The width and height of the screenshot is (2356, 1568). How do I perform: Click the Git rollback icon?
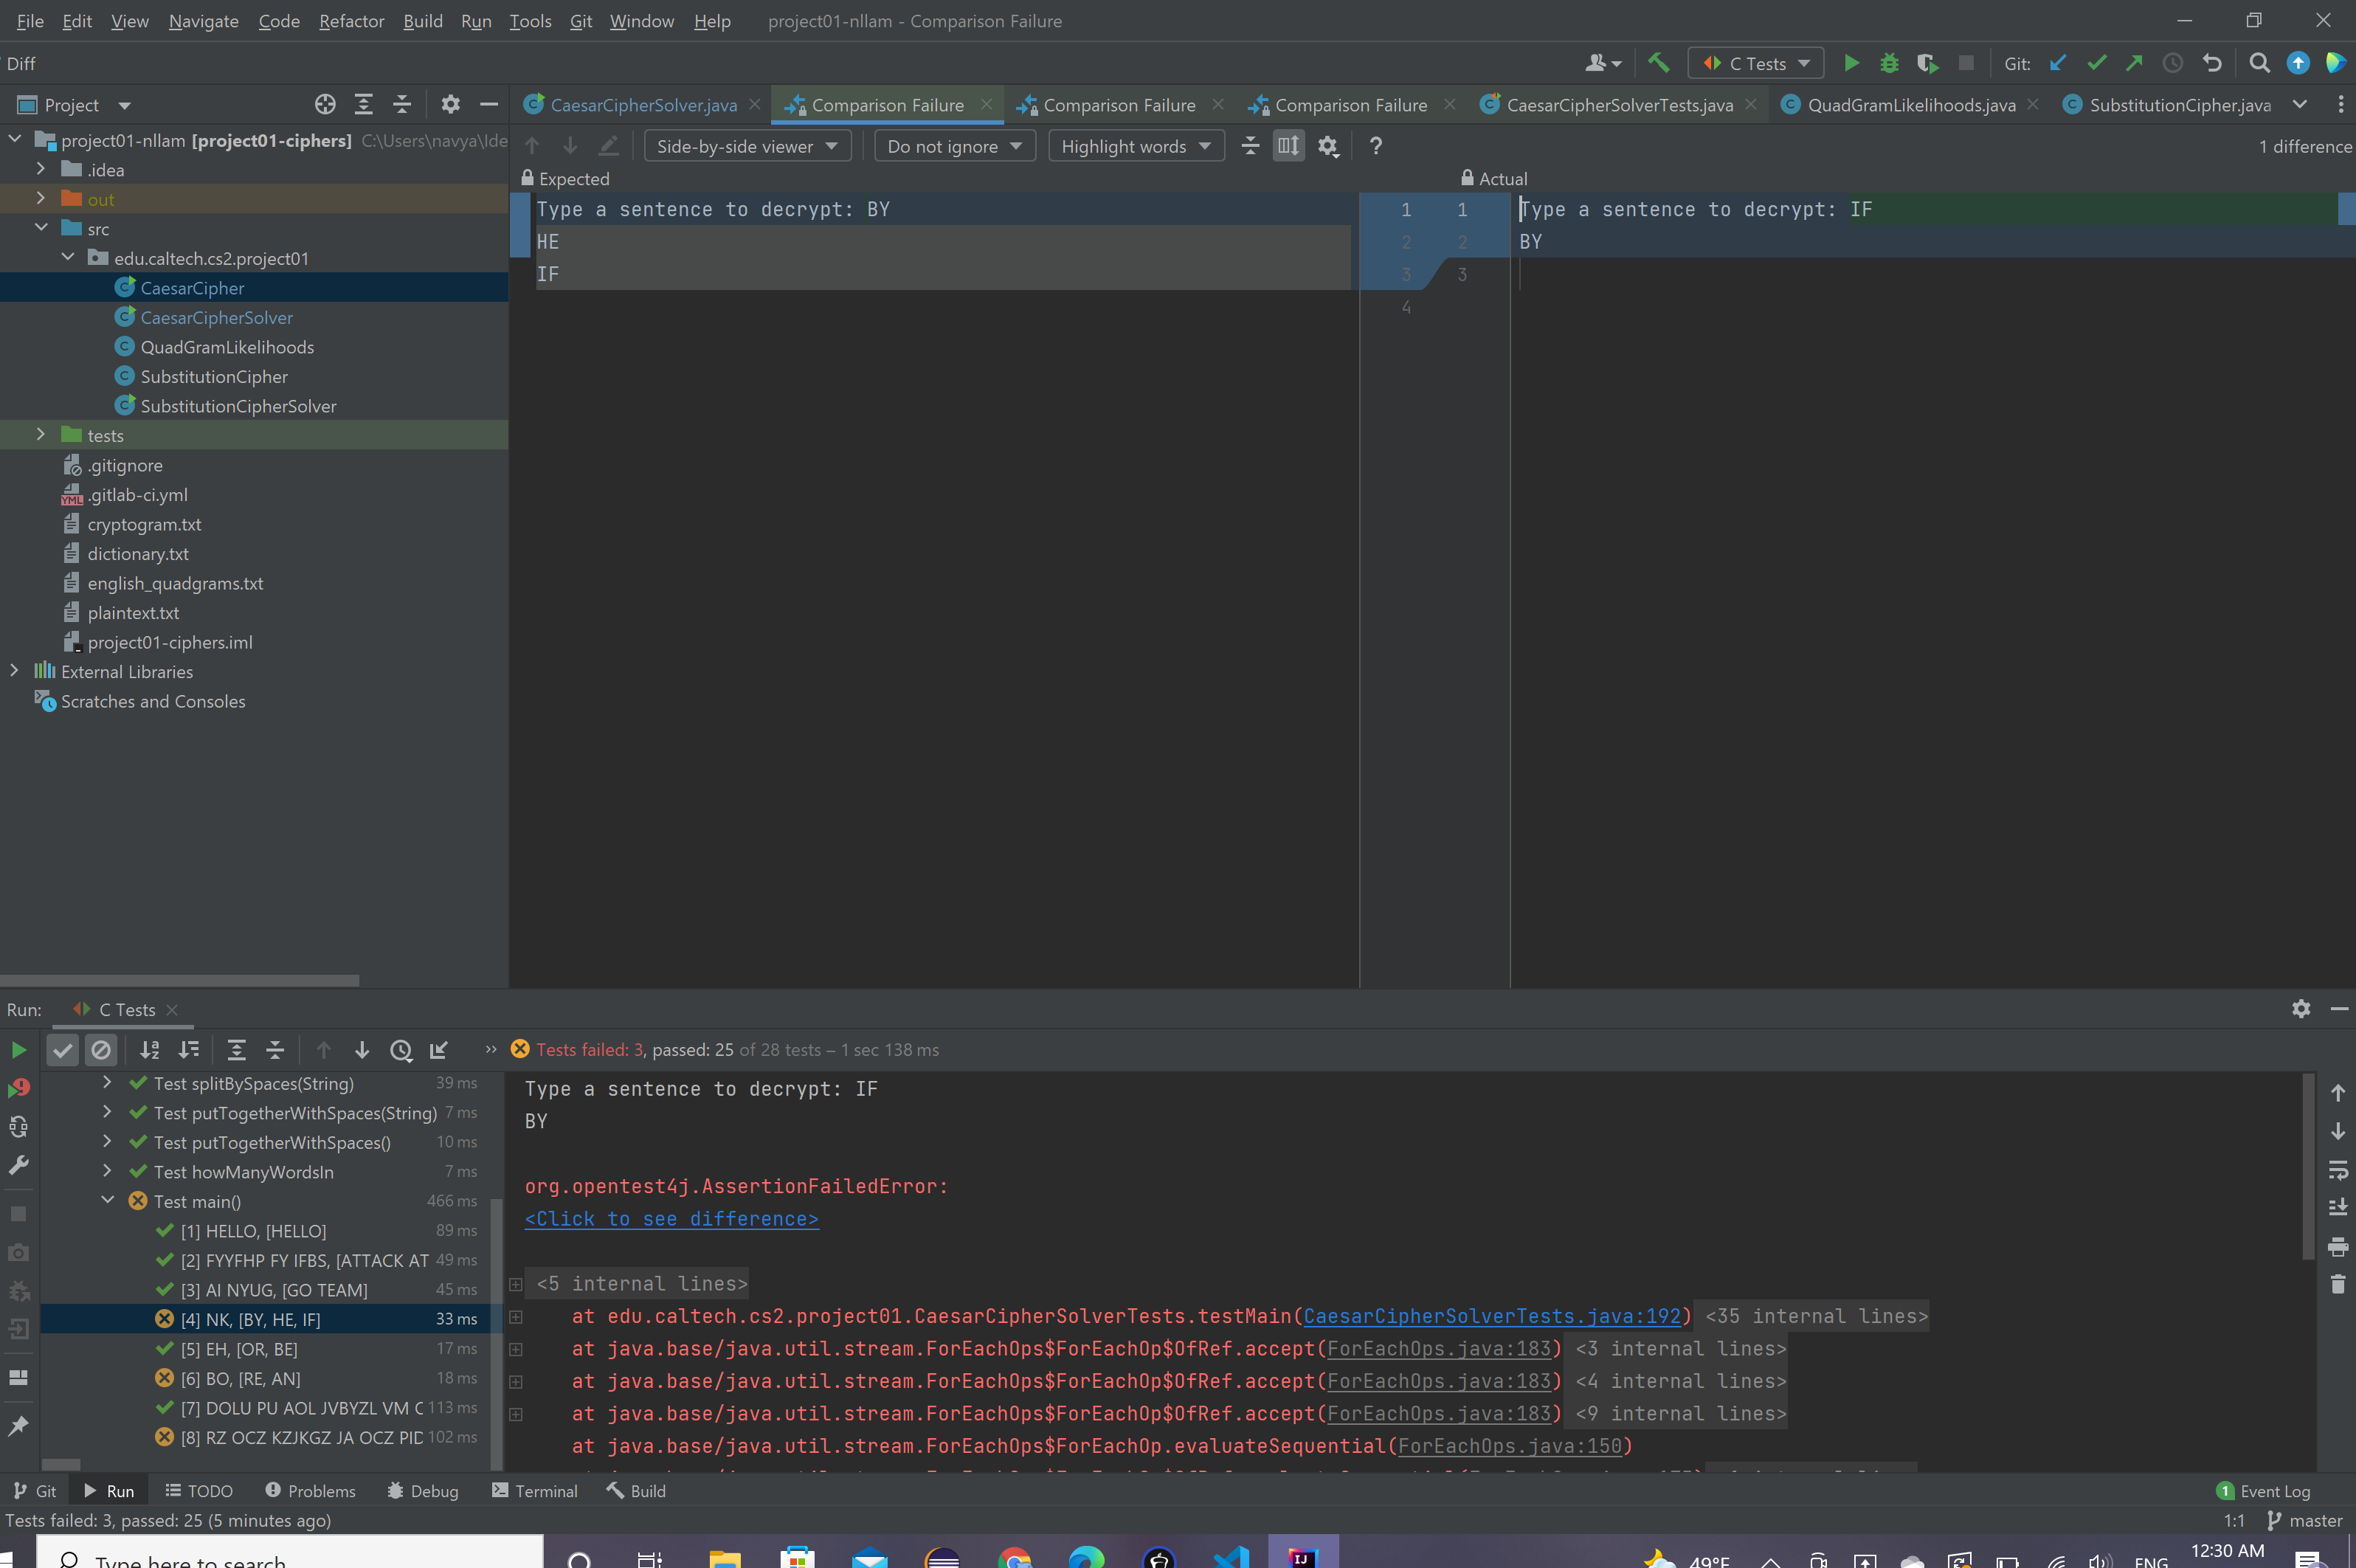(x=2212, y=63)
